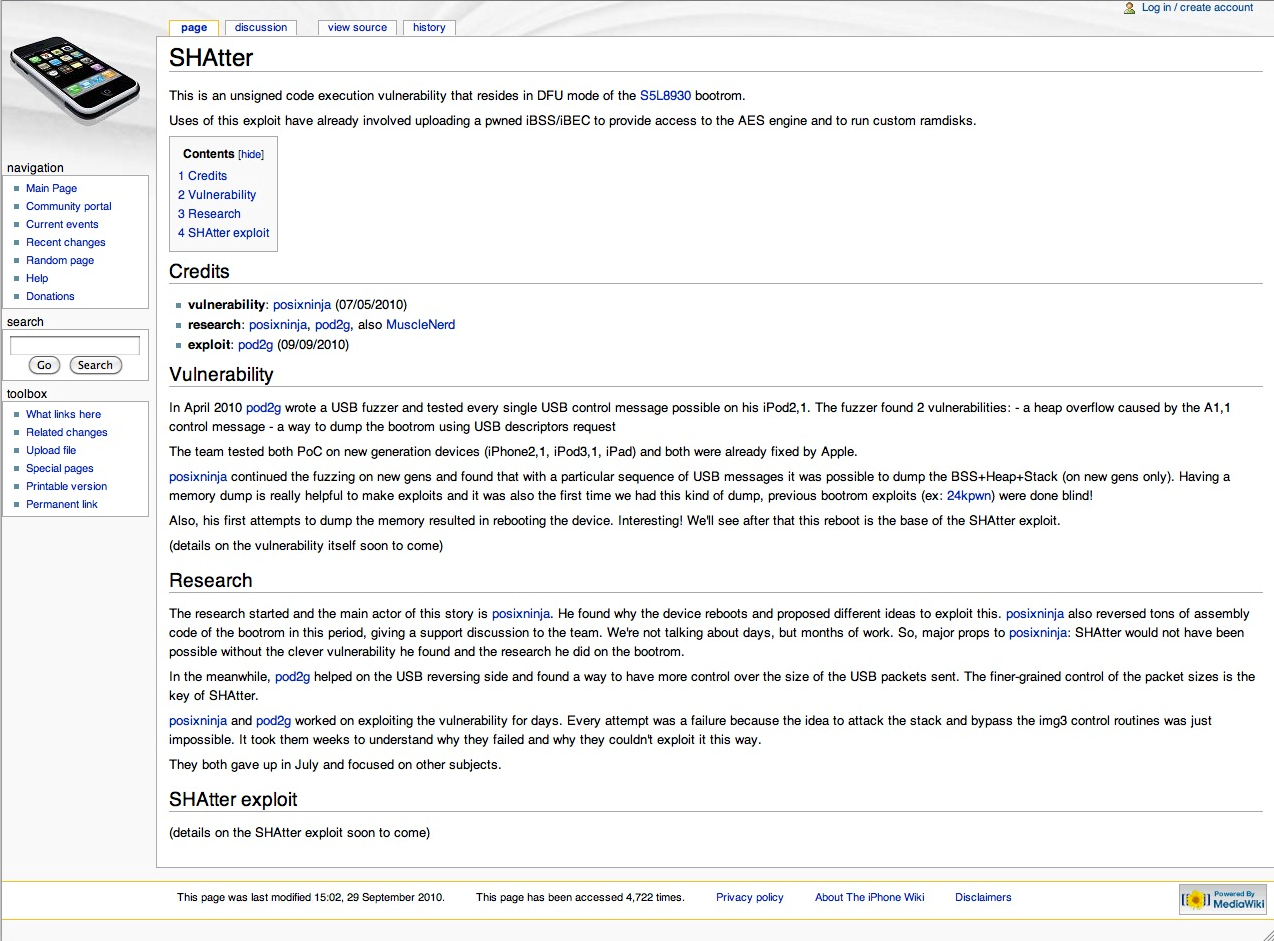Open the S5L8930 link
Viewport: 1274px width, 941px height.
[665, 97]
